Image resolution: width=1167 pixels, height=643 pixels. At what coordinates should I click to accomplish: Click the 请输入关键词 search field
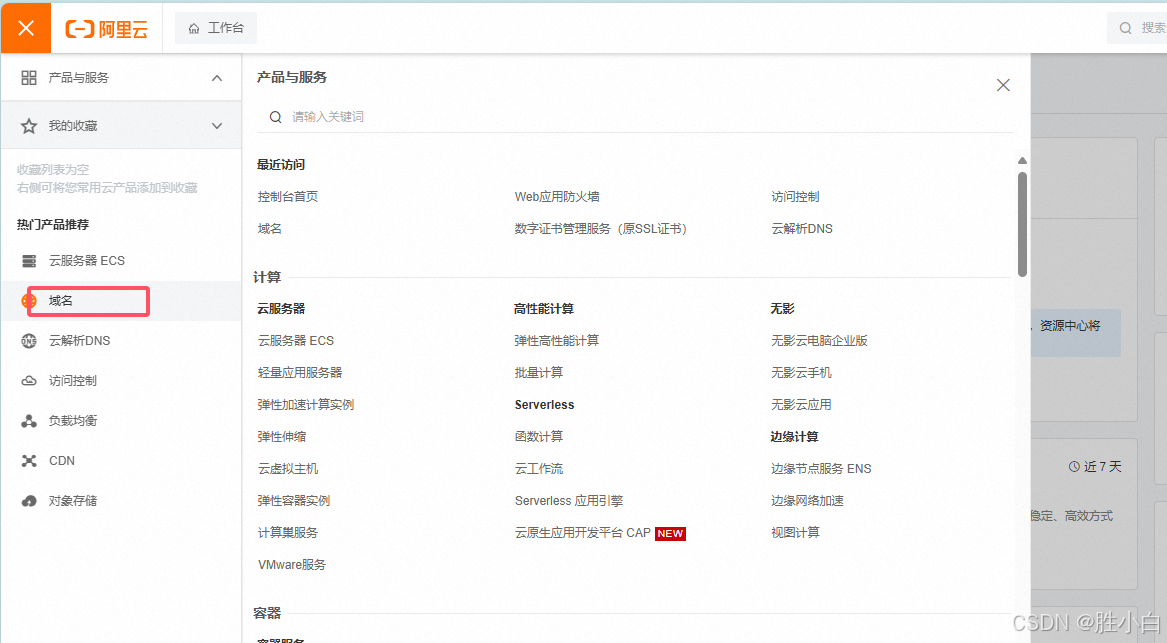tap(635, 117)
